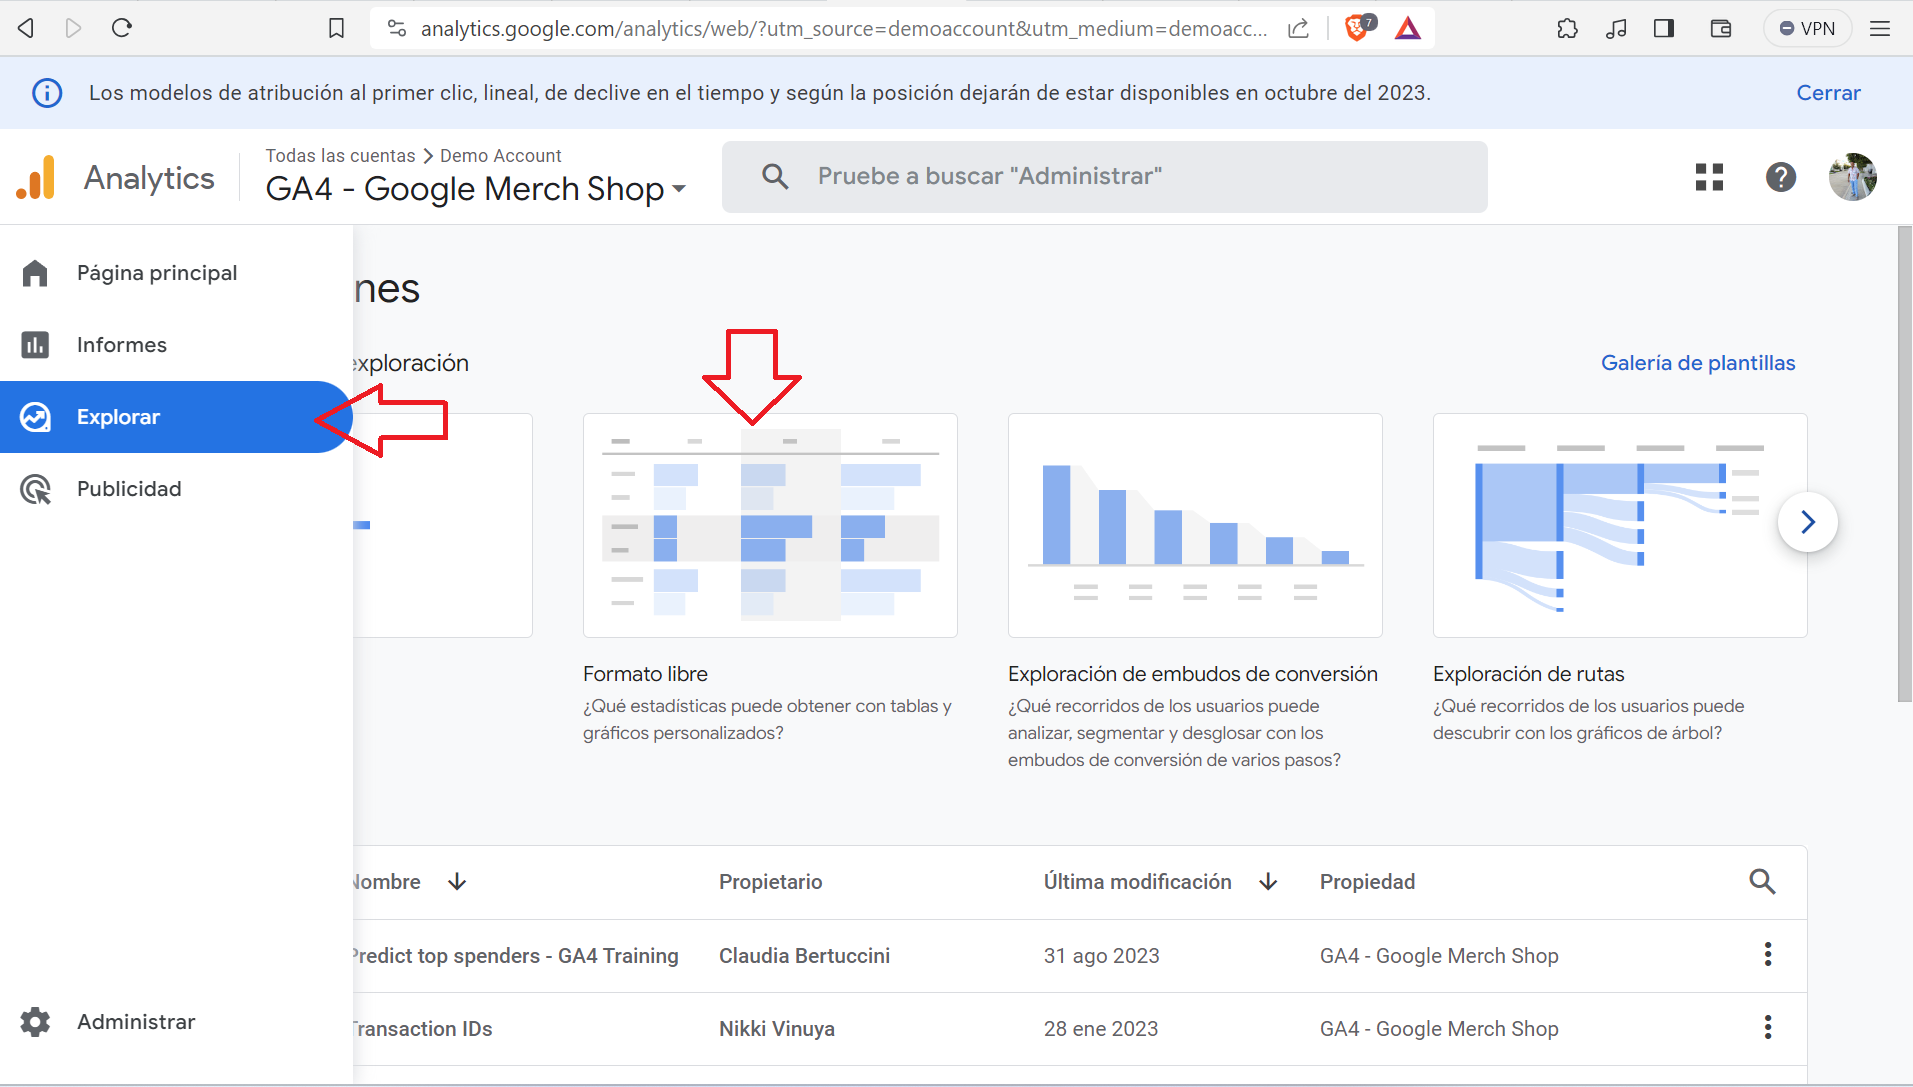The width and height of the screenshot is (1913, 1087).
Task: Expand the GA4 - Google Merch Shop property selector
Action: [476, 189]
